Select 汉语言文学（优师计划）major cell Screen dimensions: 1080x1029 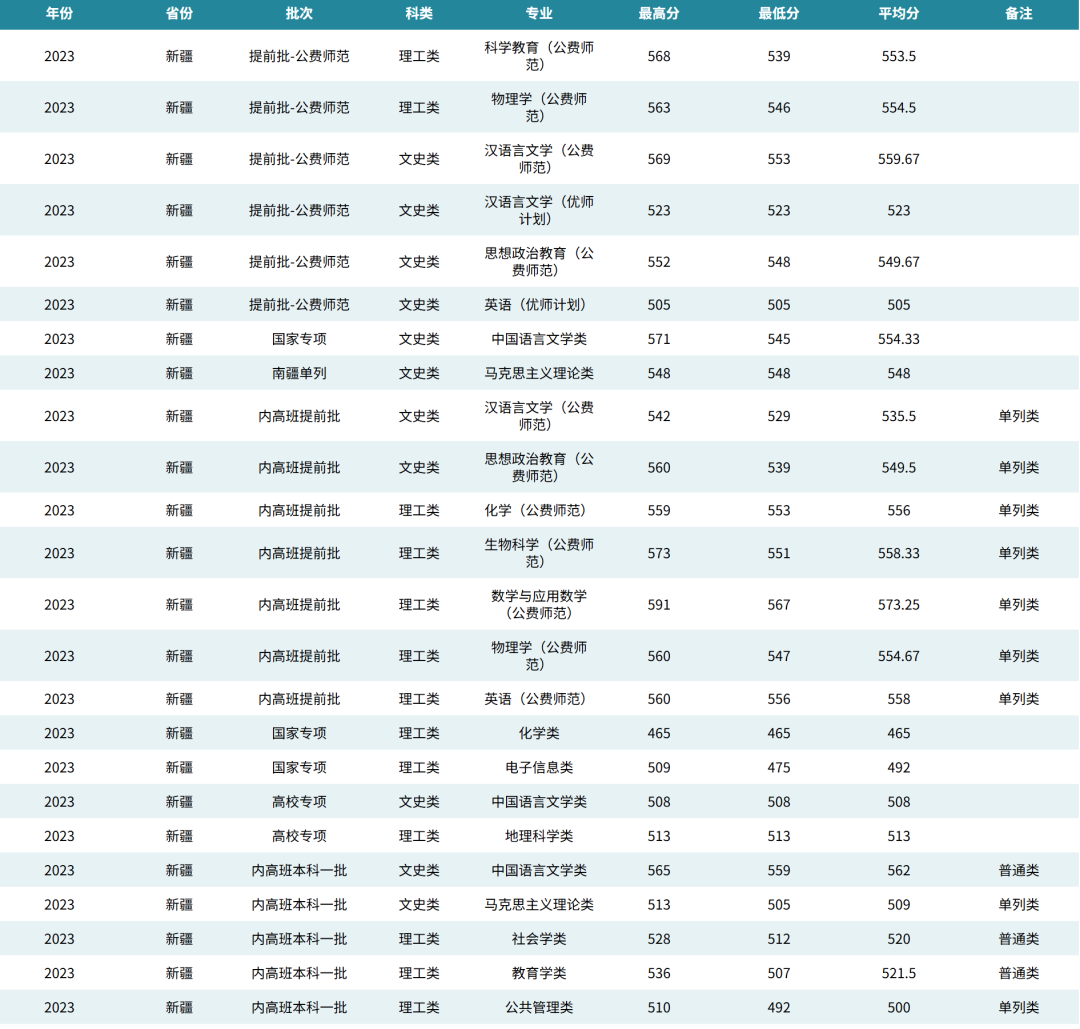(539, 210)
